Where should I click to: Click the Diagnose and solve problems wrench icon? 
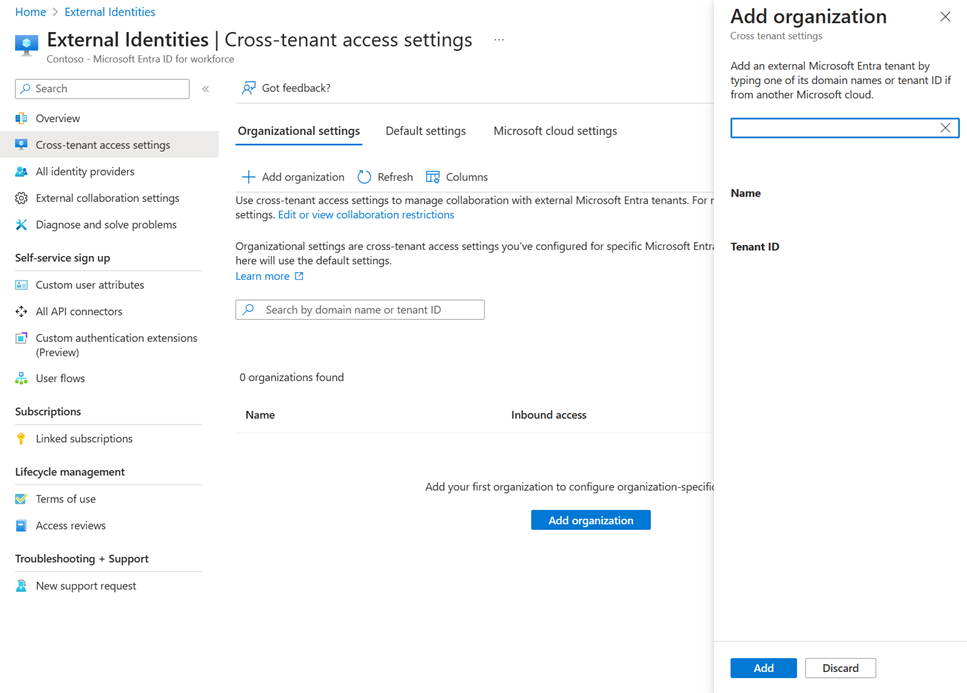[22, 224]
